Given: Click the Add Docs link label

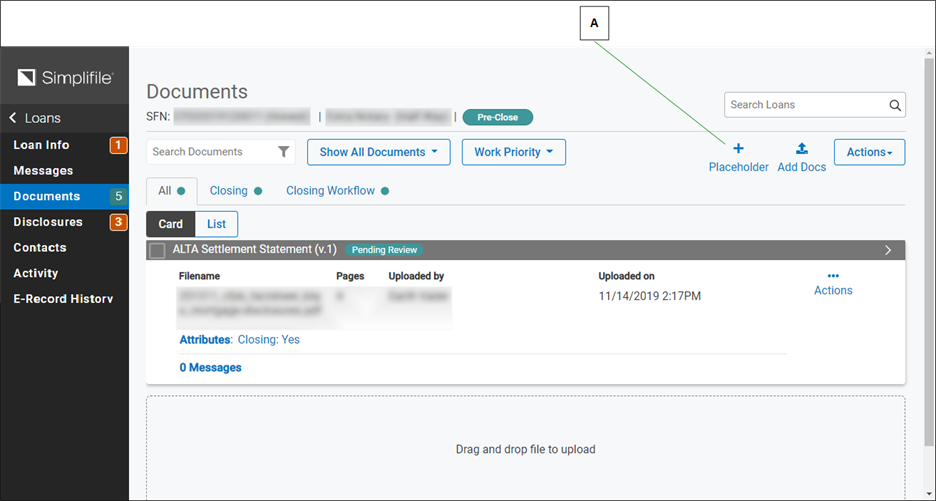Looking at the screenshot, I should tap(802, 167).
